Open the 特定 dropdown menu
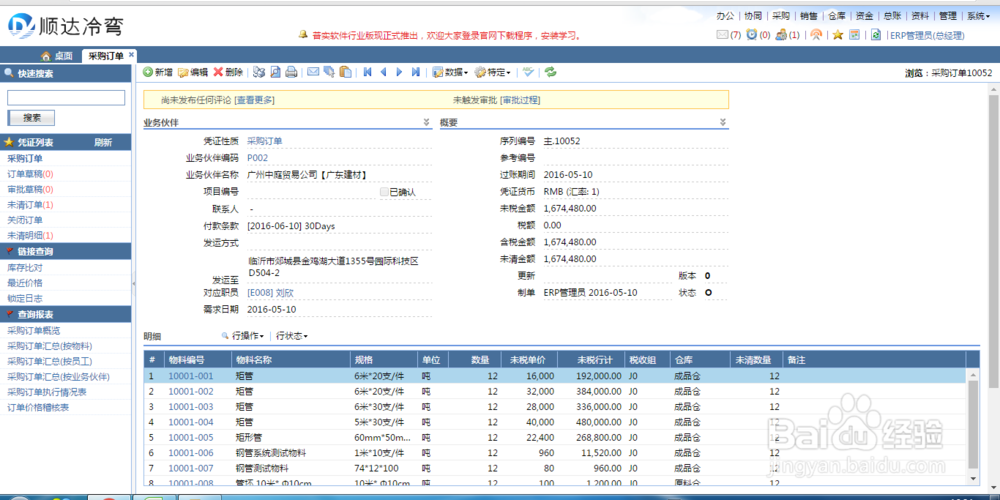Screen dimensions: 1000x500 pyautogui.click(x=493, y=72)
